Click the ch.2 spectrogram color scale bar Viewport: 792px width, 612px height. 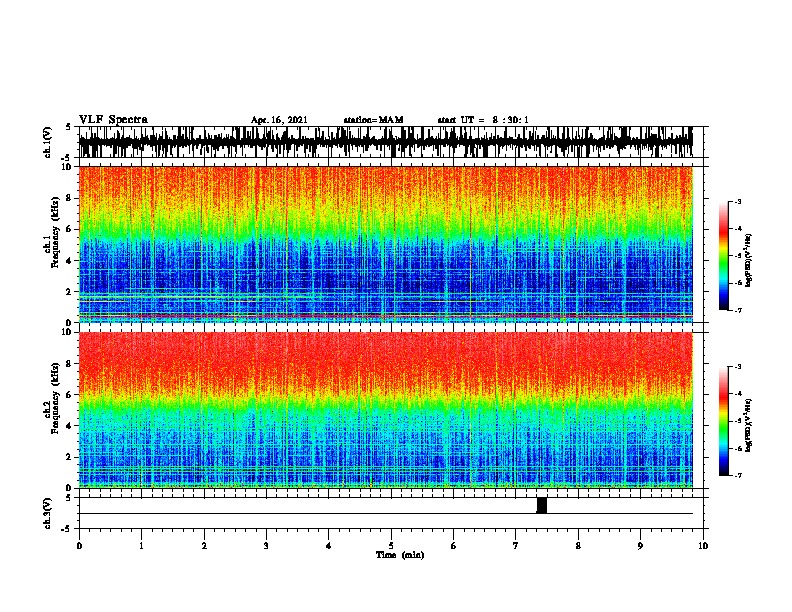tap(724, 421)
